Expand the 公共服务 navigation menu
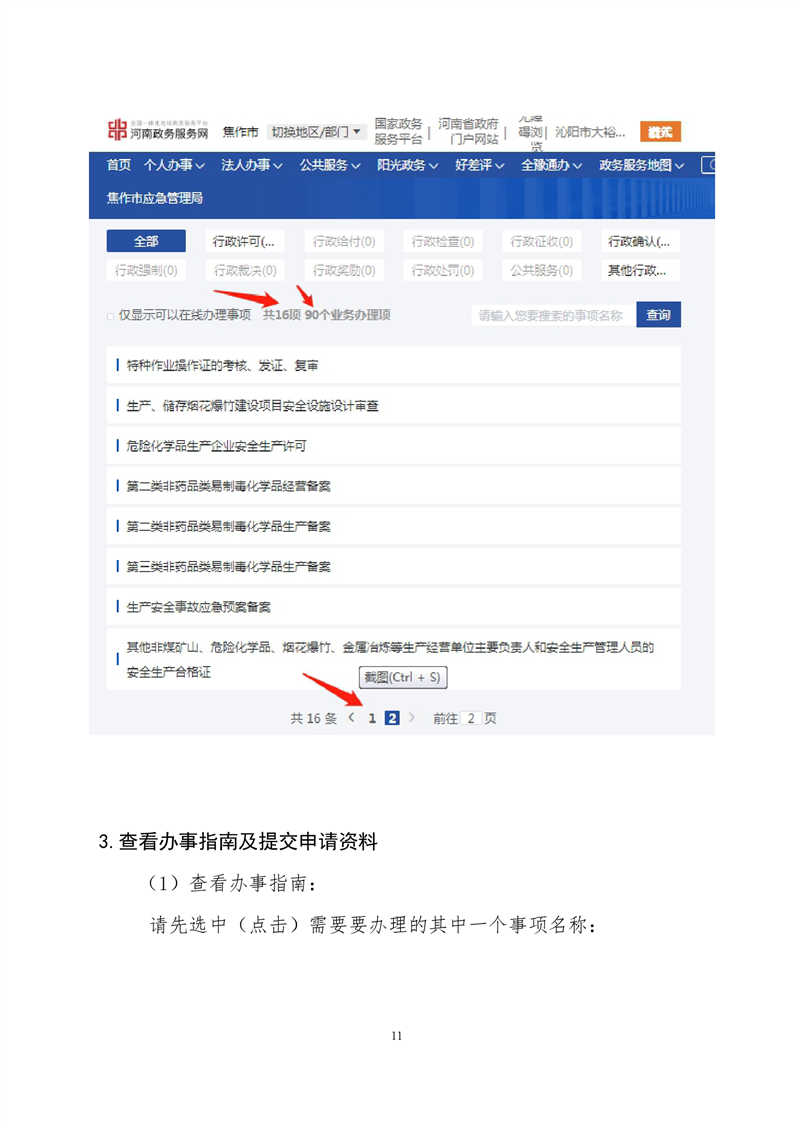Viewport: 793px width, 1122px height. click(329, 165)
